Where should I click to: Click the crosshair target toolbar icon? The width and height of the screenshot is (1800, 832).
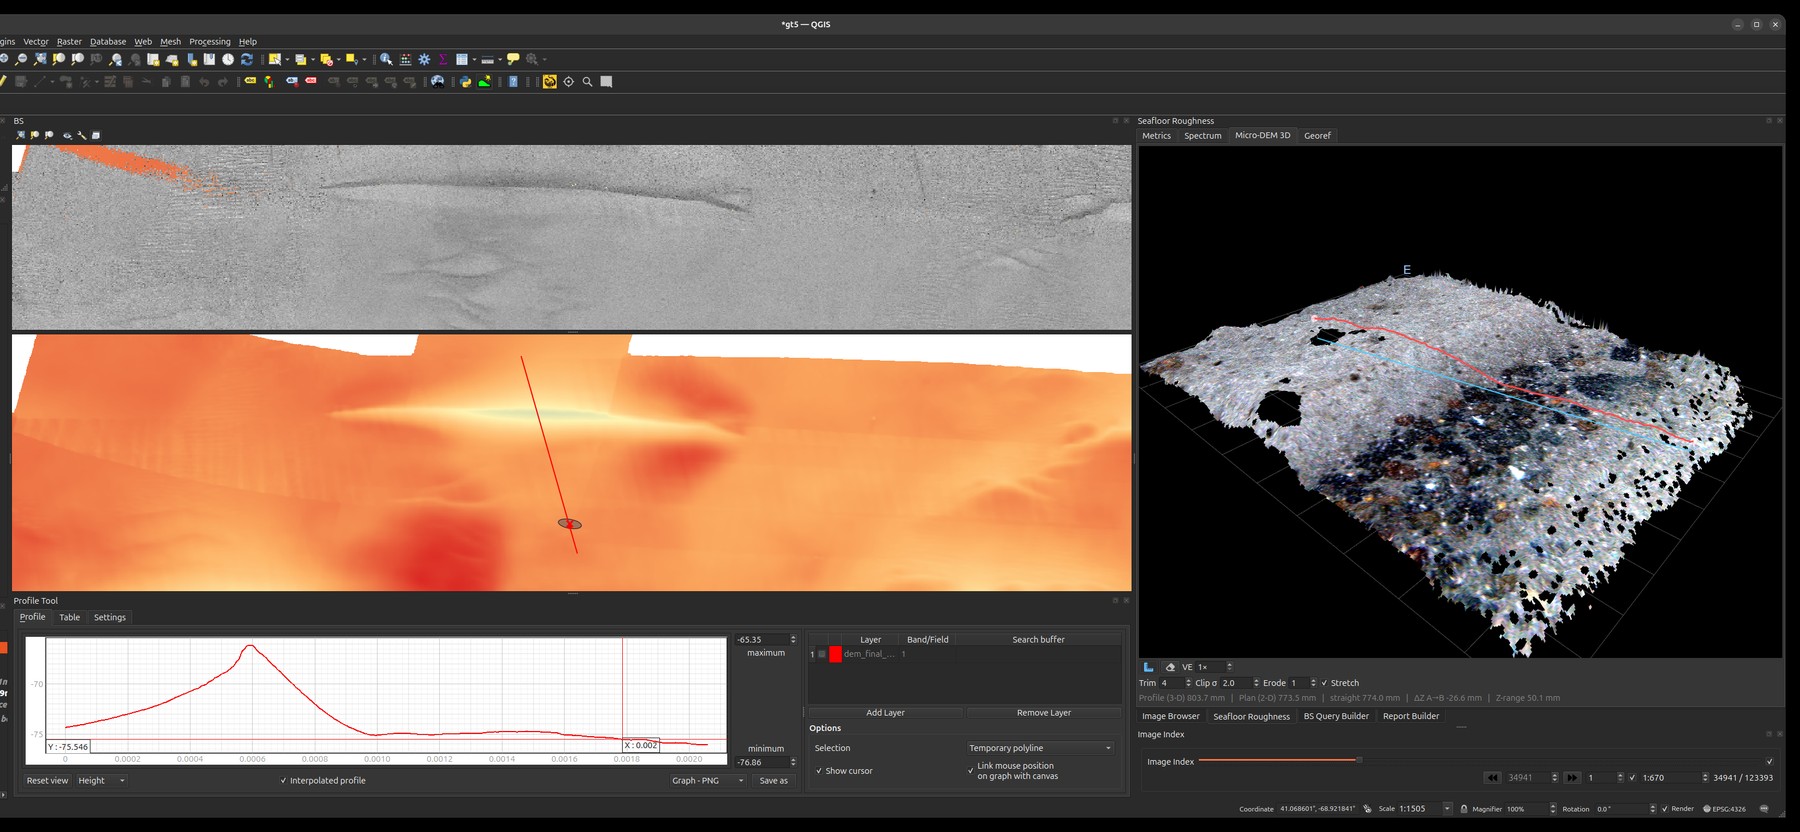568,82
